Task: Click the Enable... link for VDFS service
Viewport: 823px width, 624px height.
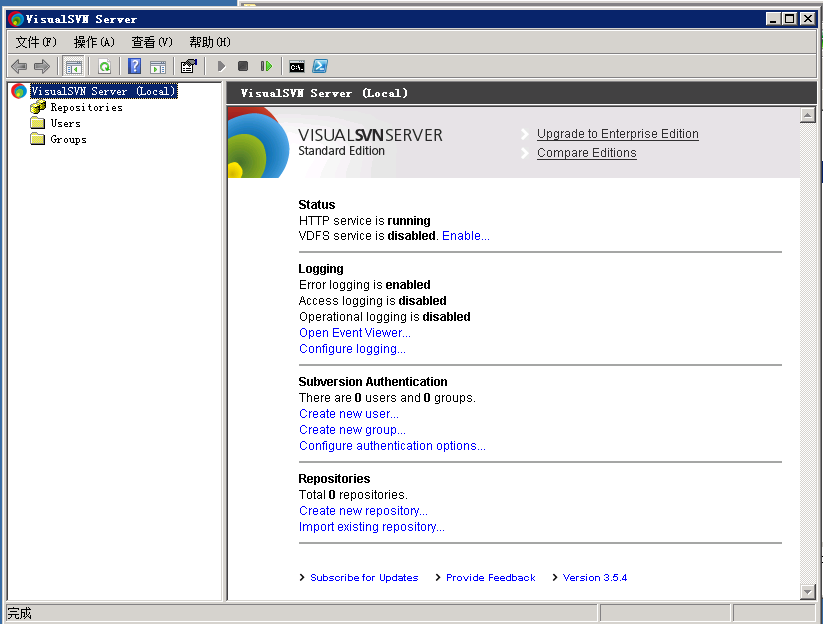Action: [x=466, y=236]
